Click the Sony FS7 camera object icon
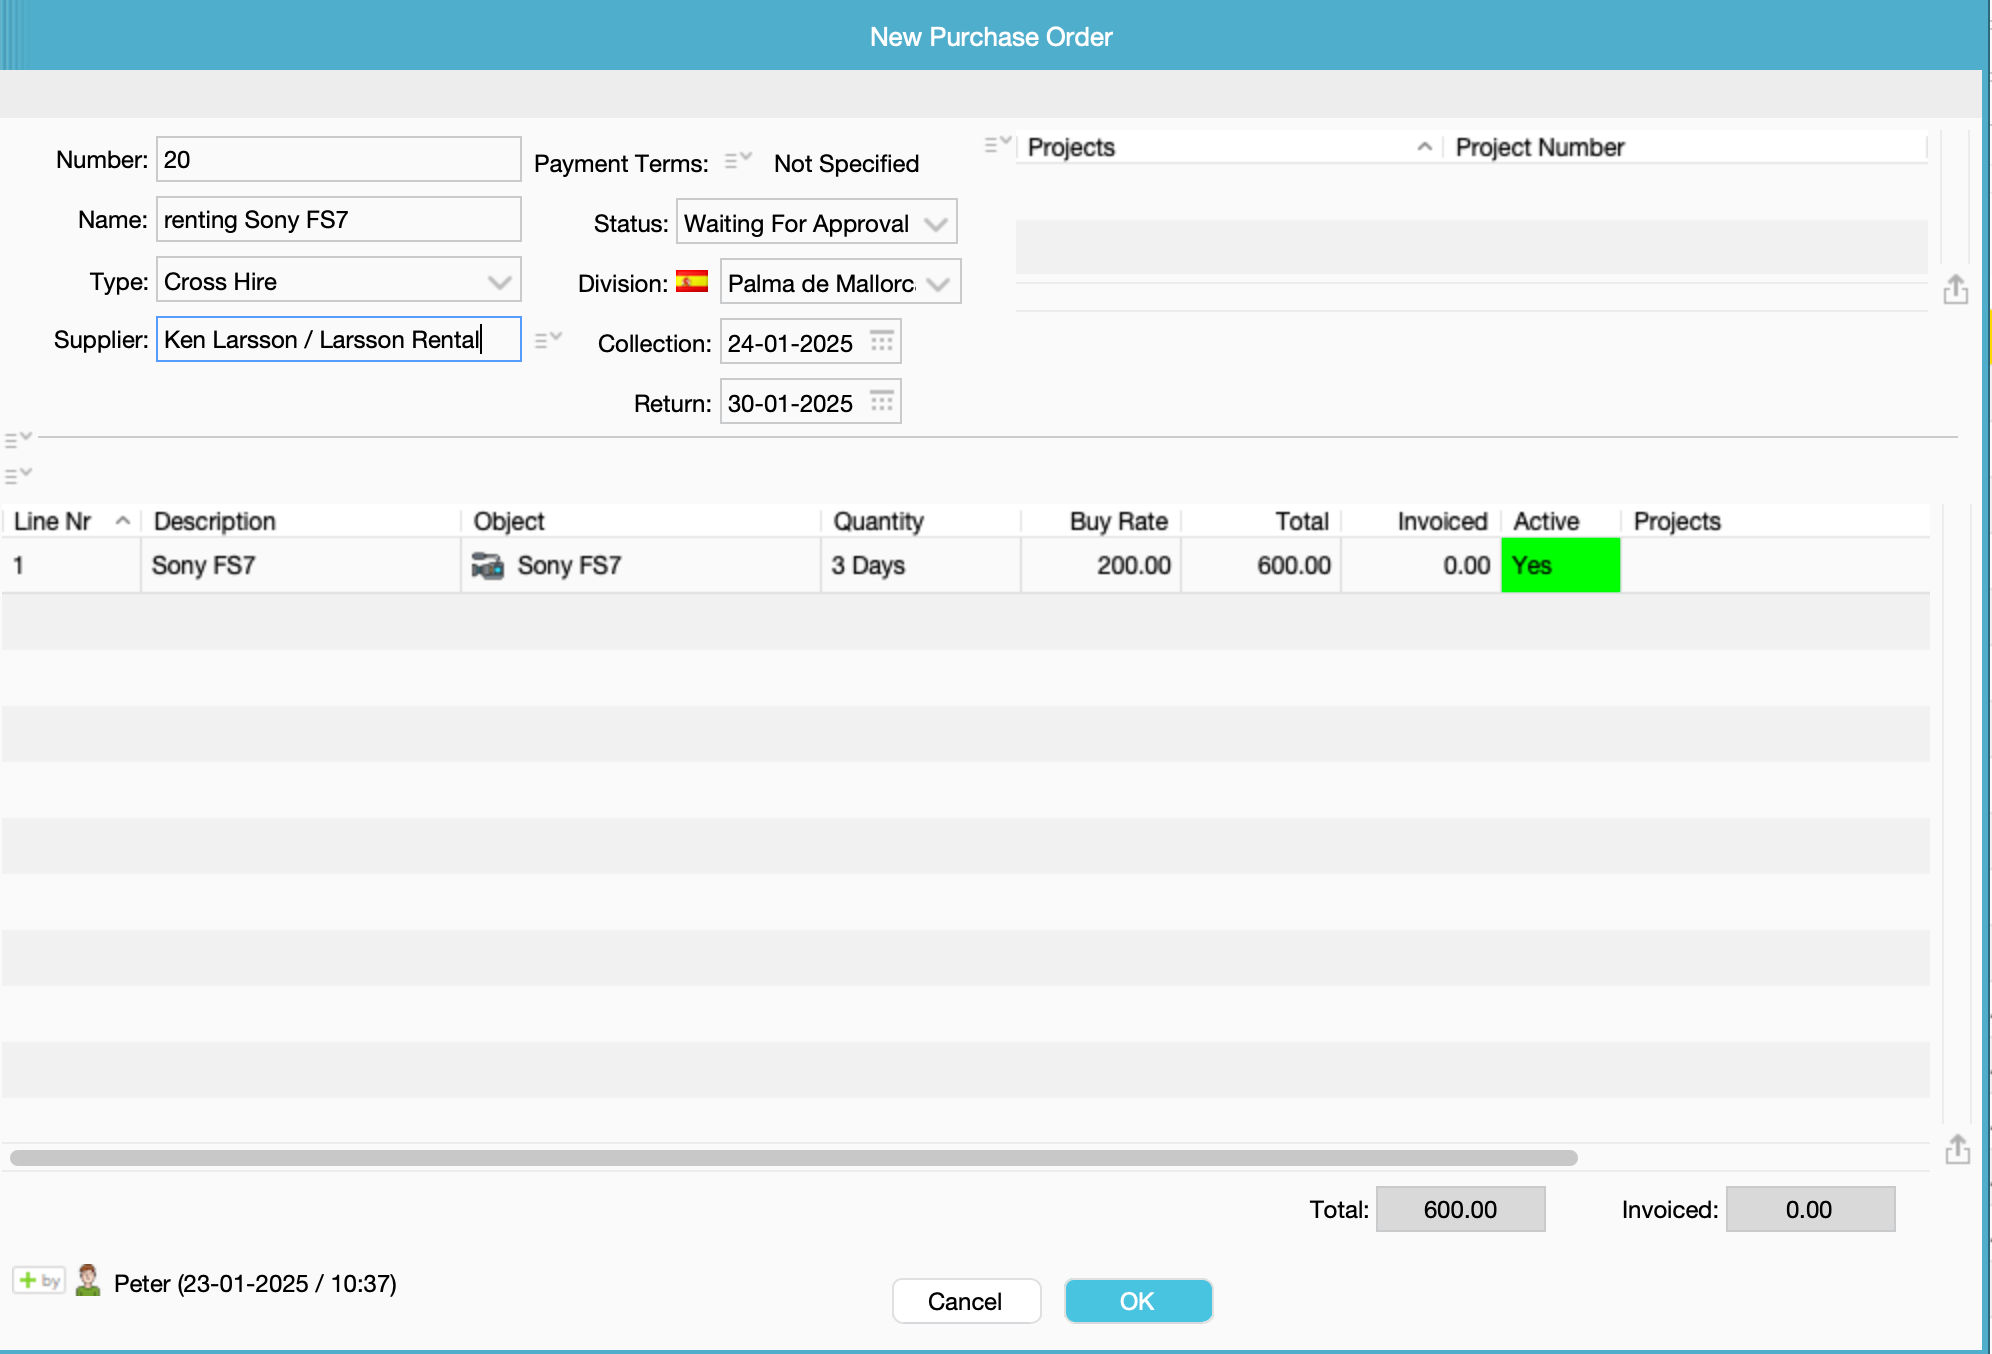The width and height of the screenshot is (1992, 1354). coord(487,566)
